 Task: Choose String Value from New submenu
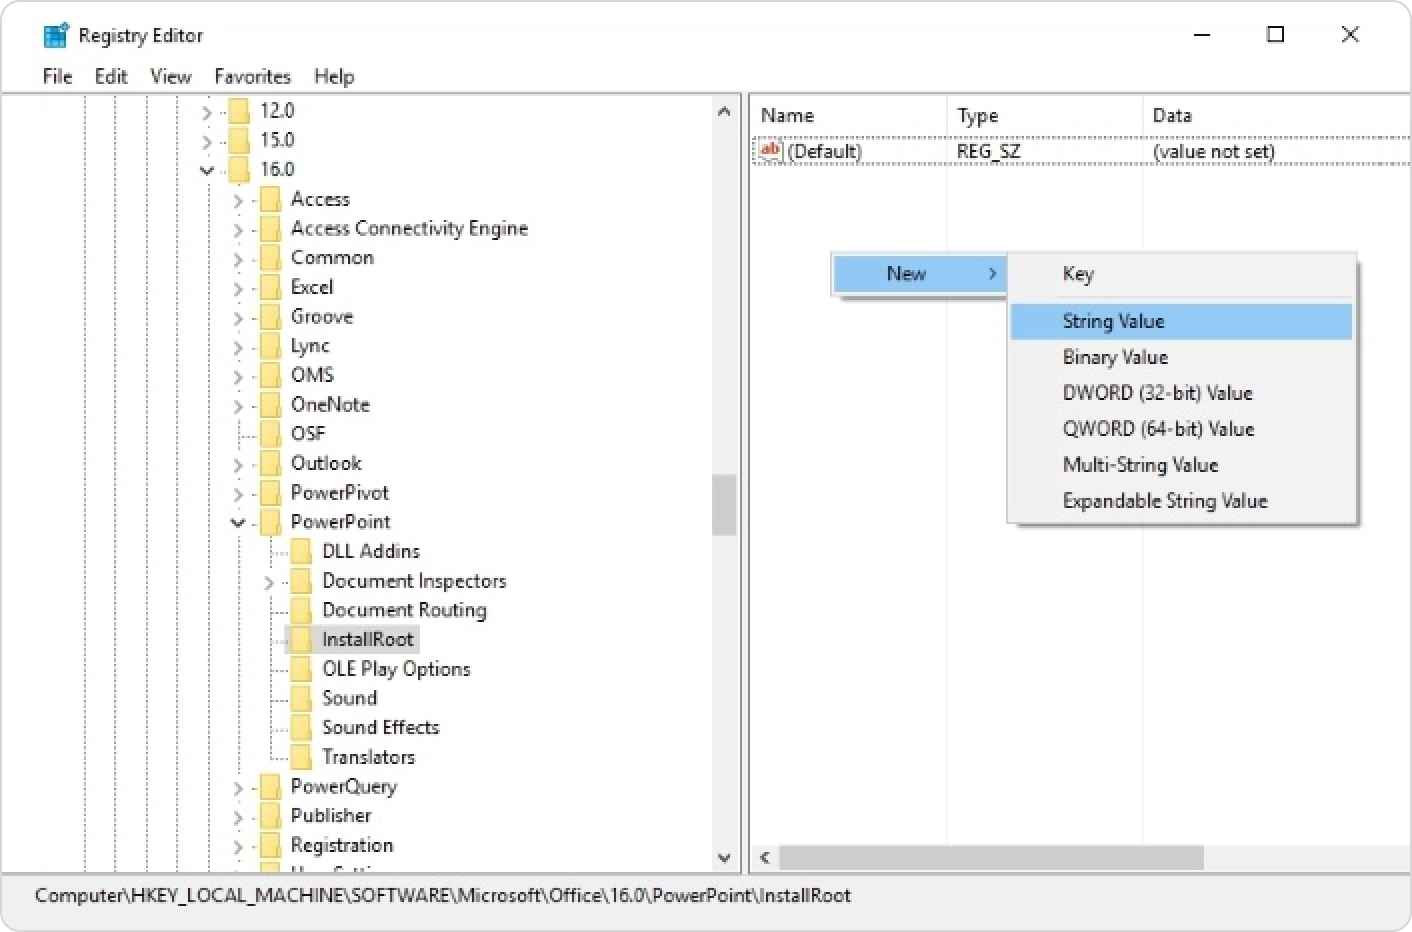1181,321
